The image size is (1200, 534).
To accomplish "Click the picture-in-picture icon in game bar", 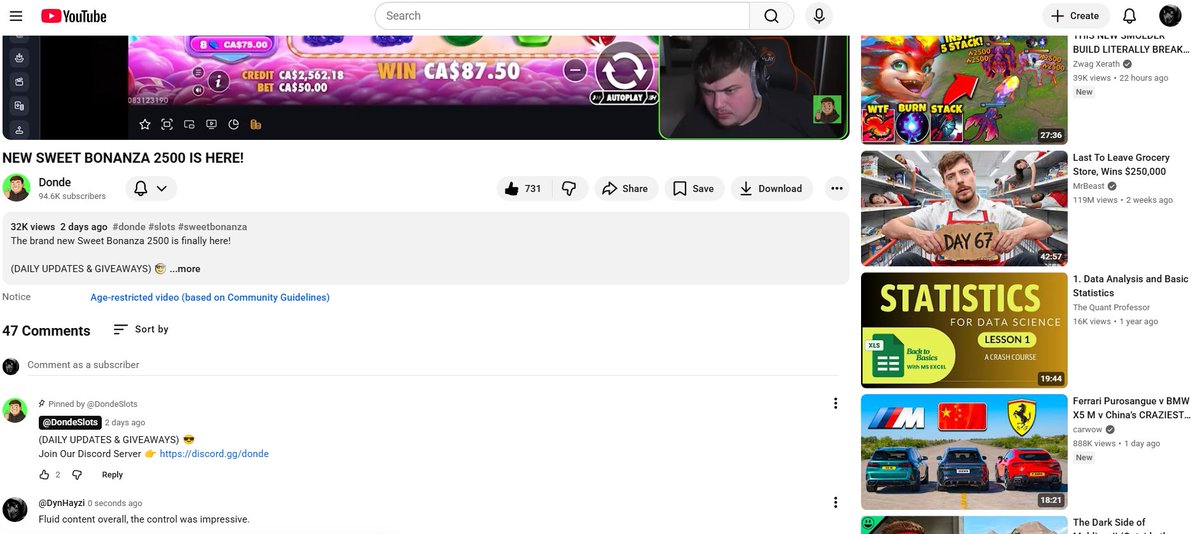I will [x=189, y=124].
